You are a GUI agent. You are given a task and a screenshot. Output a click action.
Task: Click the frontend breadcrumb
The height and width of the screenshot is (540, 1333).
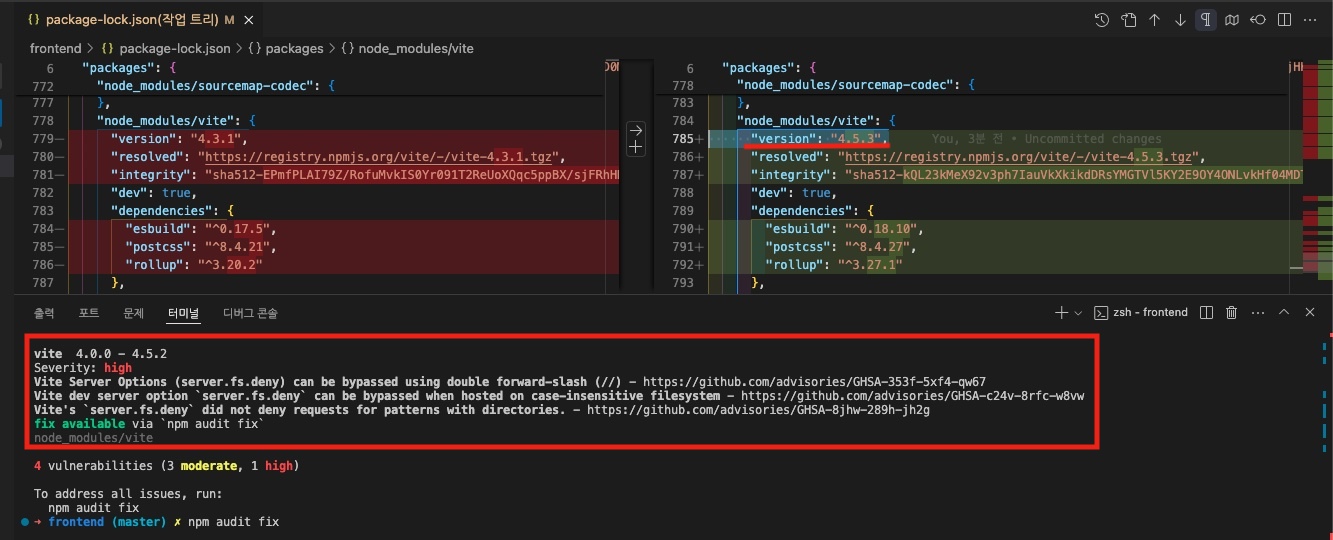tap(55, 48)
